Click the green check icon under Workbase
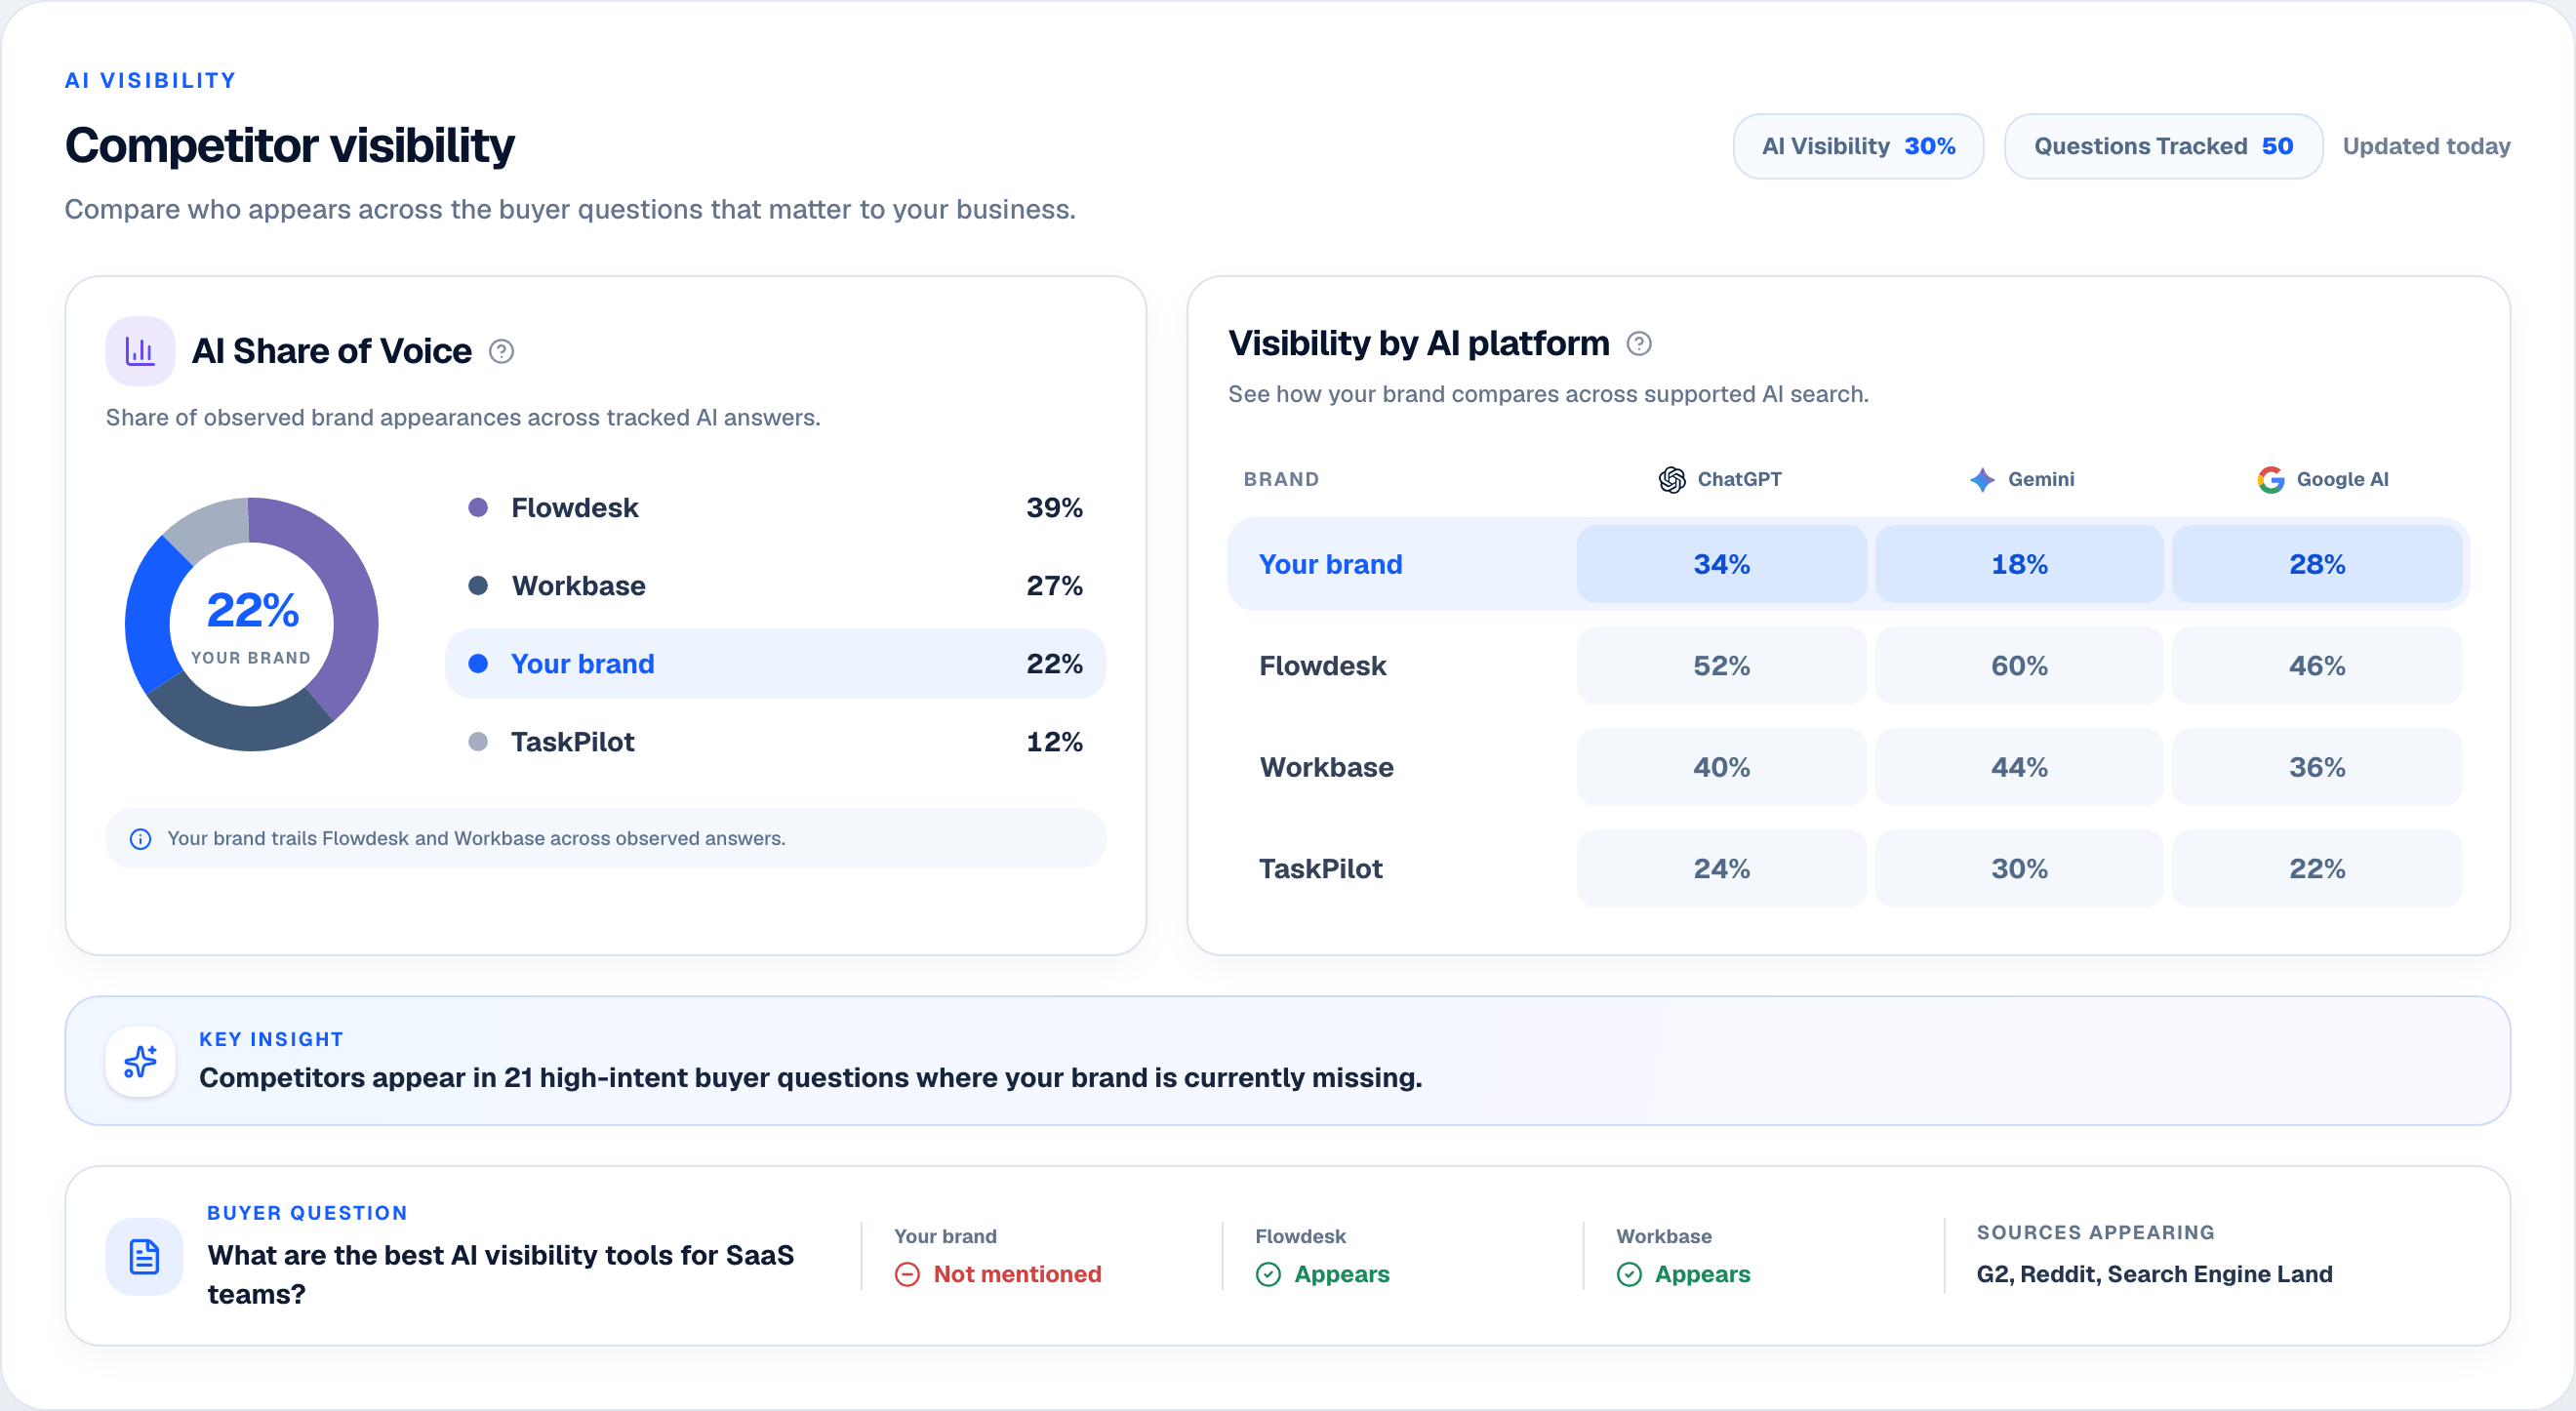Viewport: 2576px width, 1411px height. click(1629, 1275)
